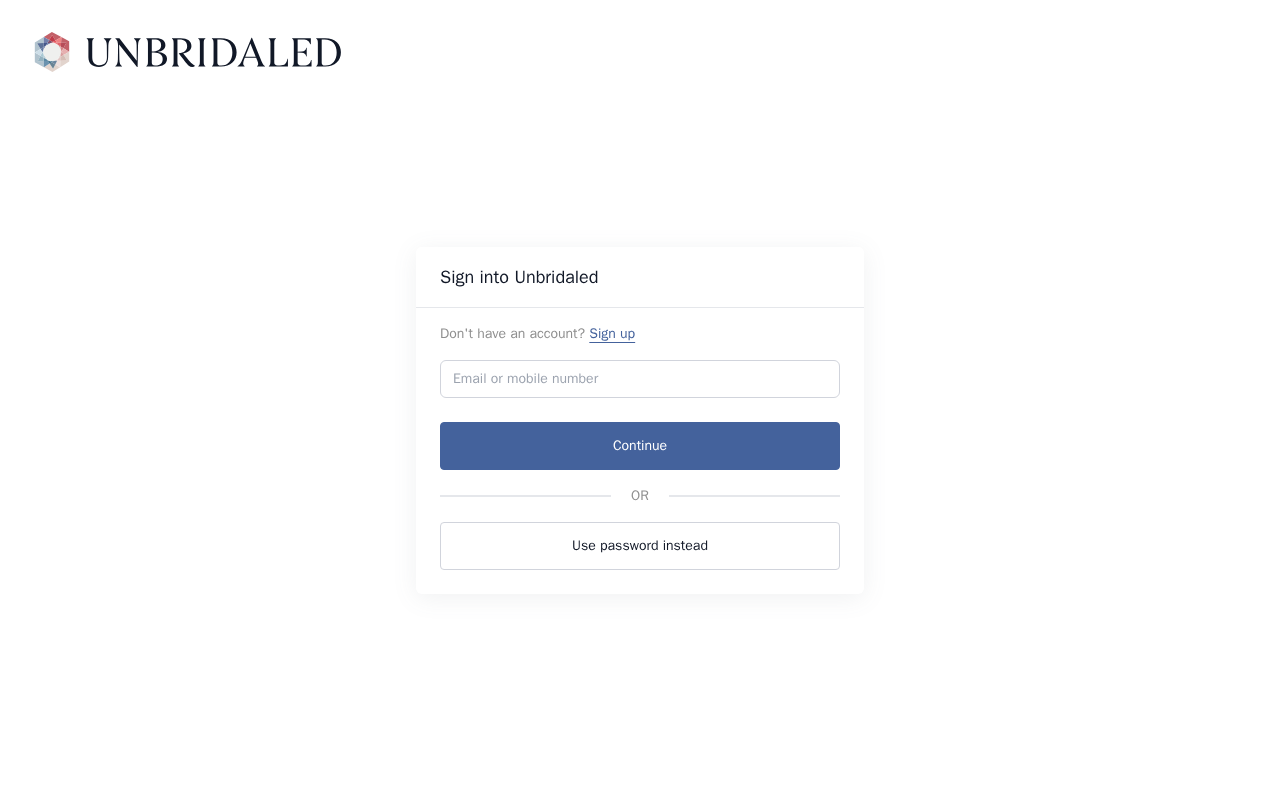Create an account using Sign up
The image size is (1280, 800).
click(x=612, y=334)
